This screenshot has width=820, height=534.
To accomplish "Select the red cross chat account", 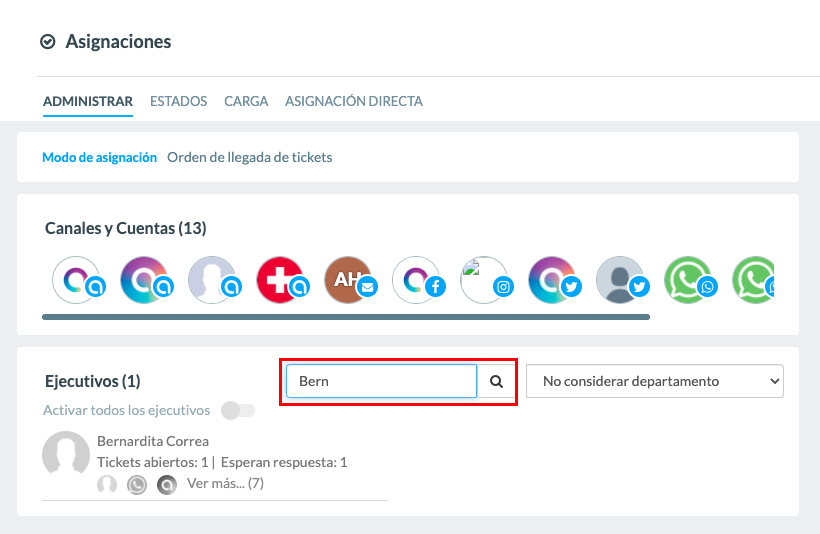I will [280, 280].
